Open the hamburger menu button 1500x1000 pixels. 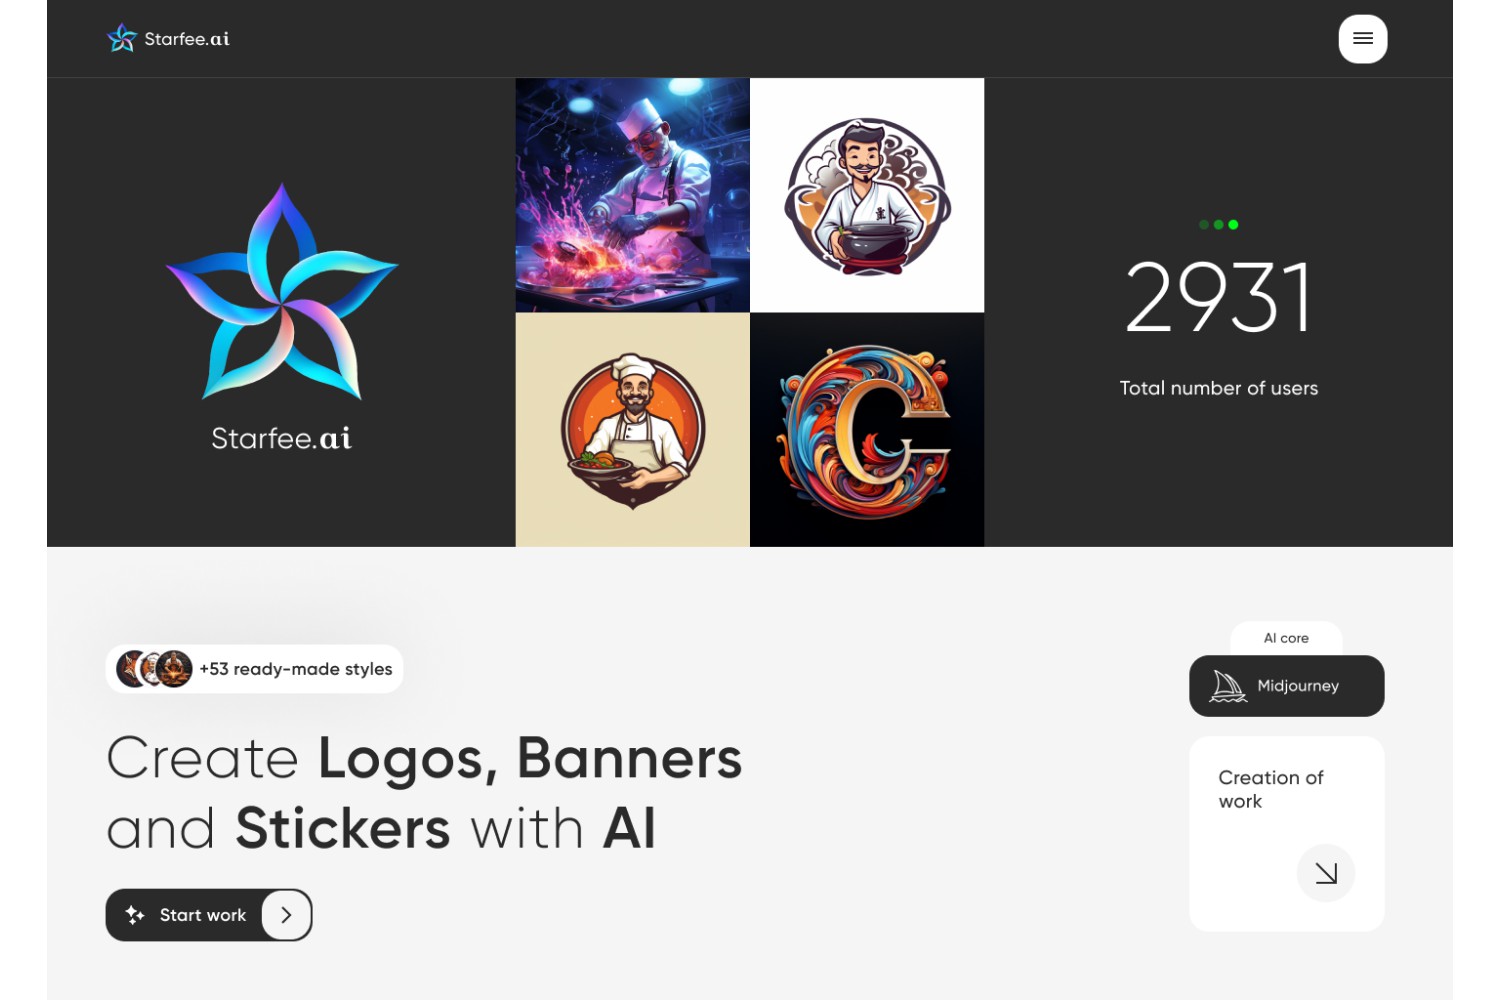pos(1362,39)
